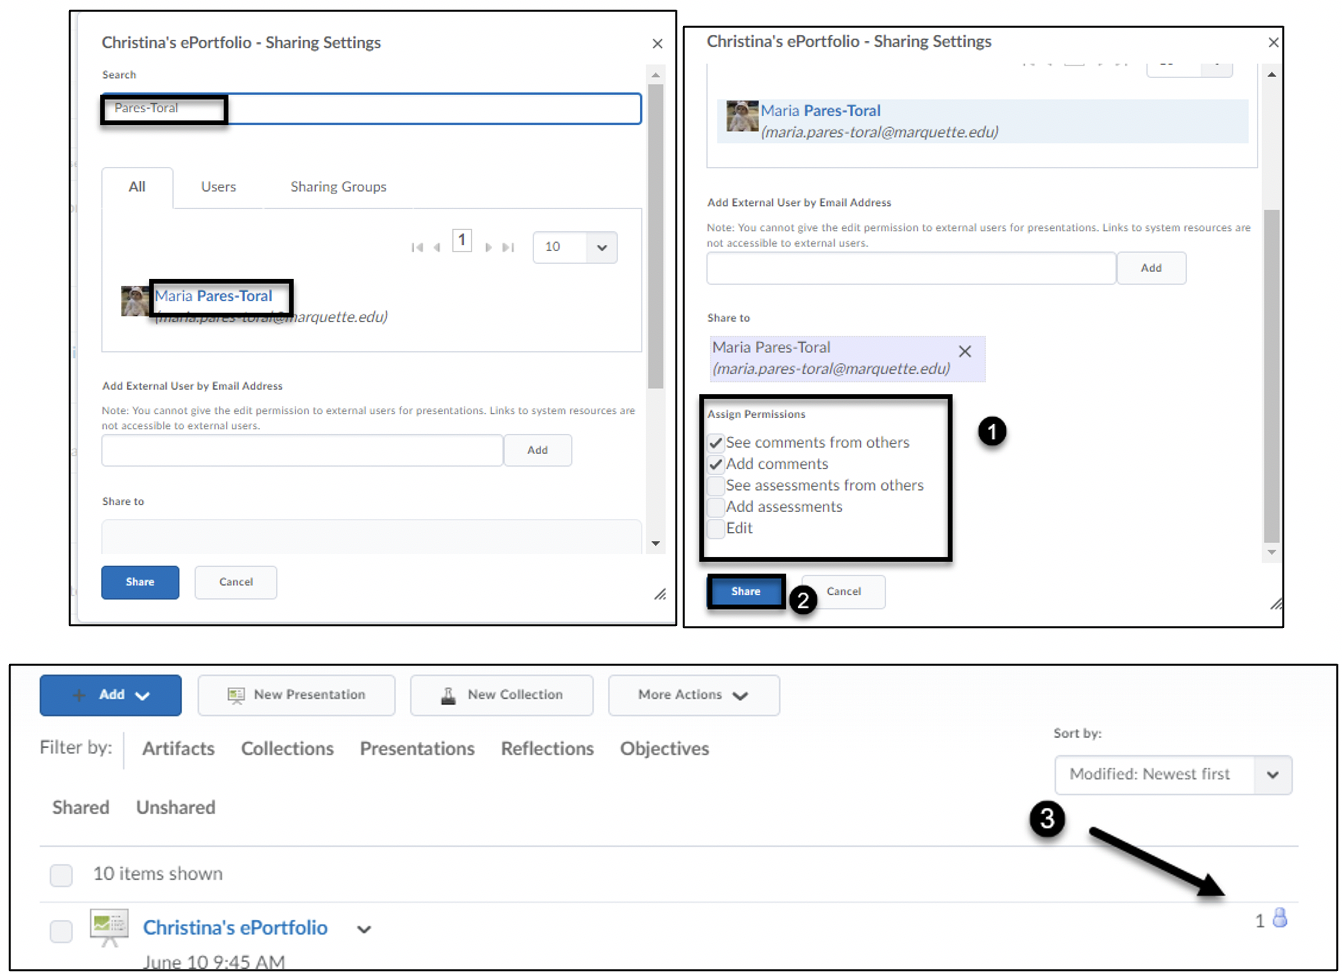Click the next page pagination arrow
The height and width of the screenshot is (974, 1342).
pos(488,247)
